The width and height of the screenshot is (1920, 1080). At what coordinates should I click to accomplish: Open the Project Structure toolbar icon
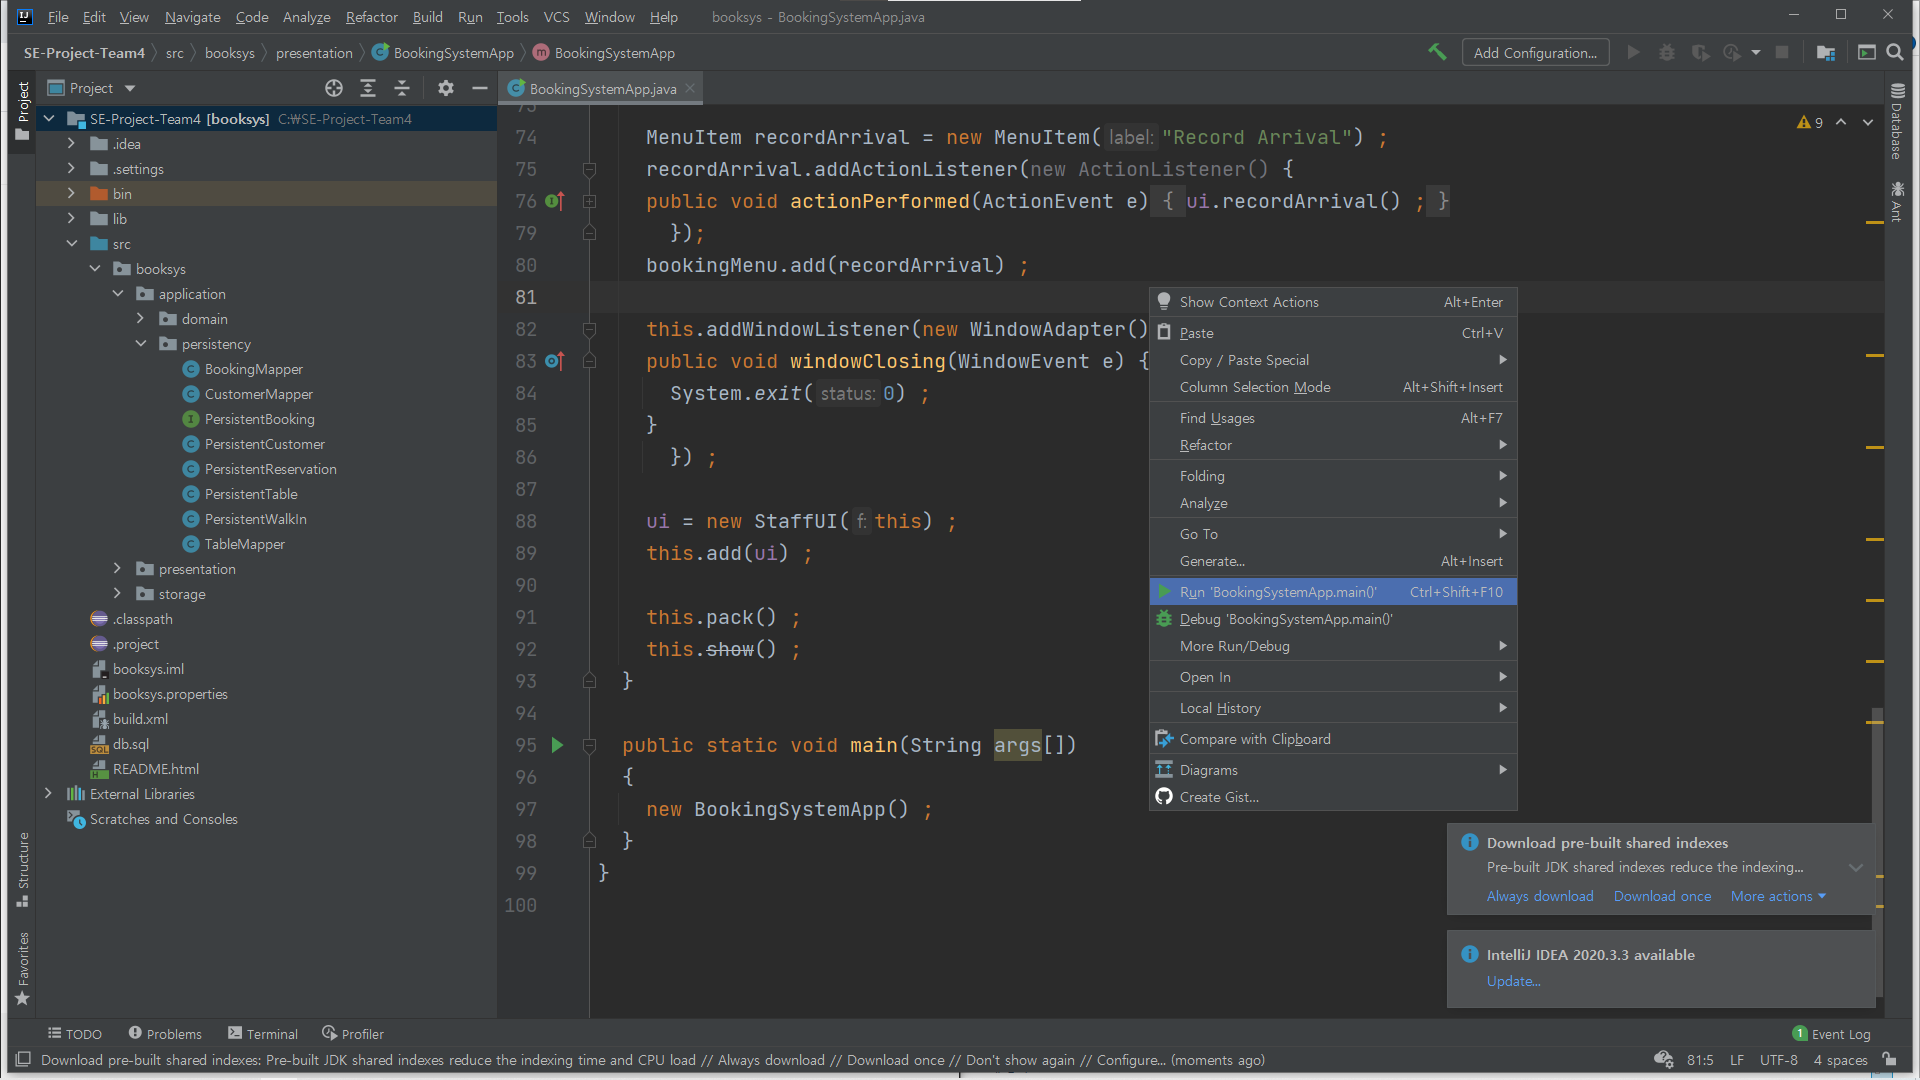(1826, 52)
